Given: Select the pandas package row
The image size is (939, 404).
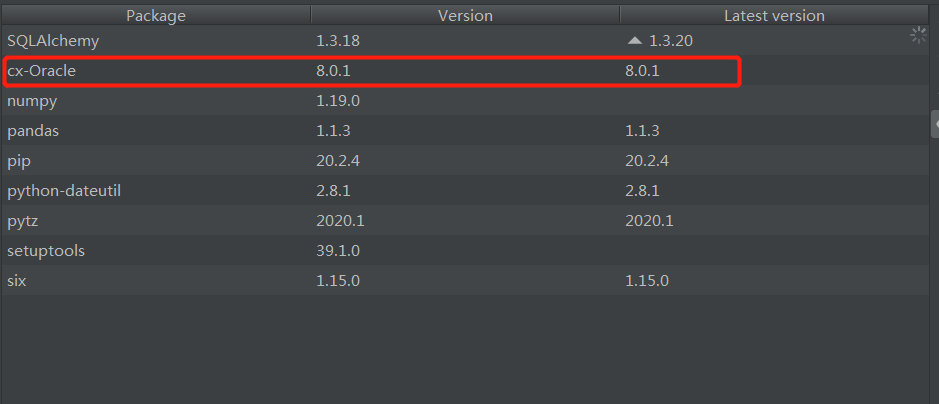Looking at the screenshot, I should click(x=465, y=130).
